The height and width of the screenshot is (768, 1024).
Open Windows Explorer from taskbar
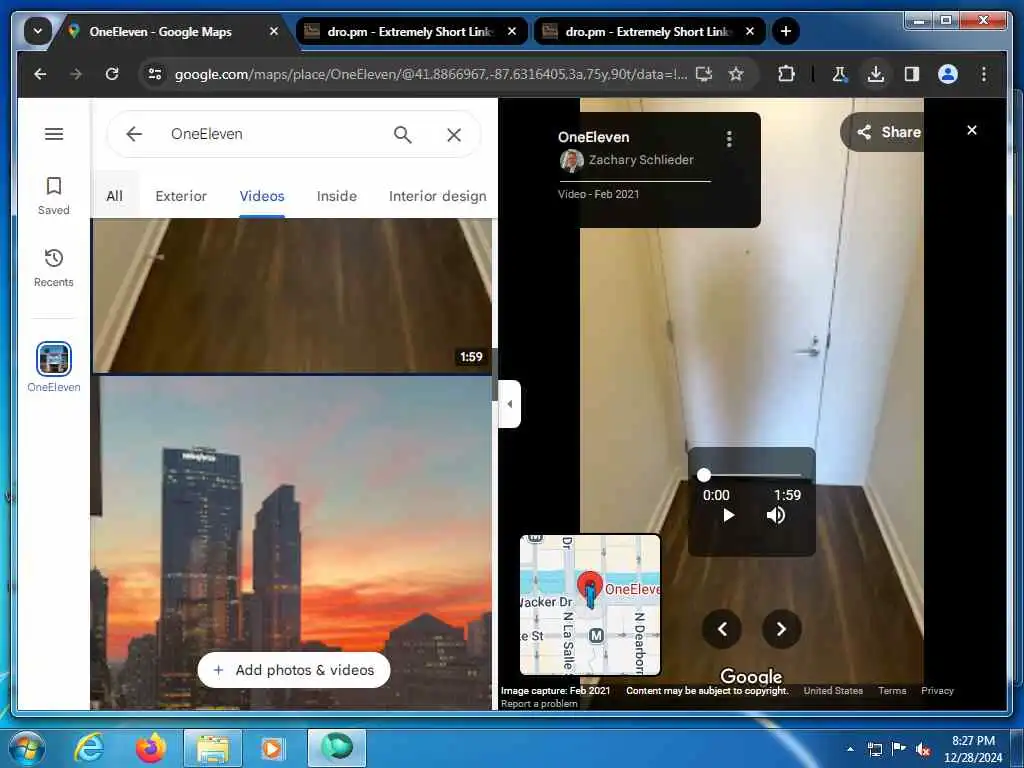pos(212,748)
